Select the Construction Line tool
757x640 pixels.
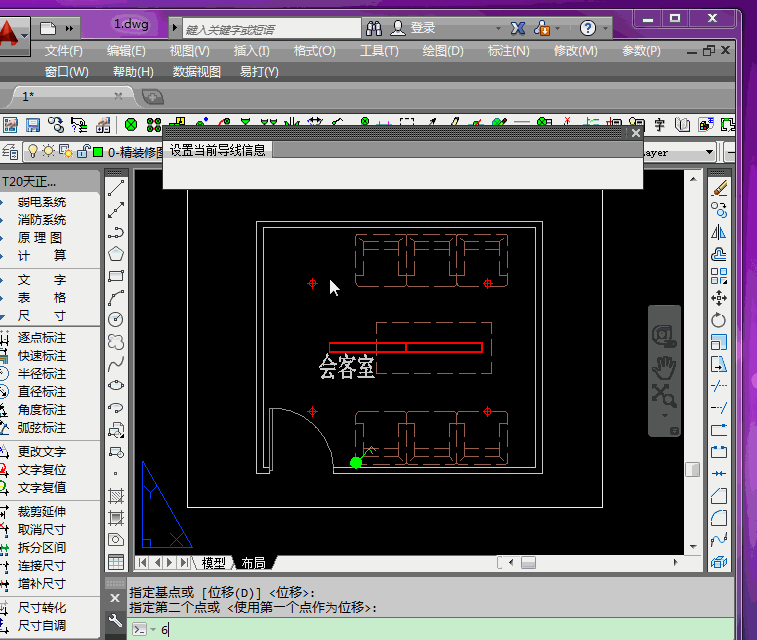tap(116, 210)
